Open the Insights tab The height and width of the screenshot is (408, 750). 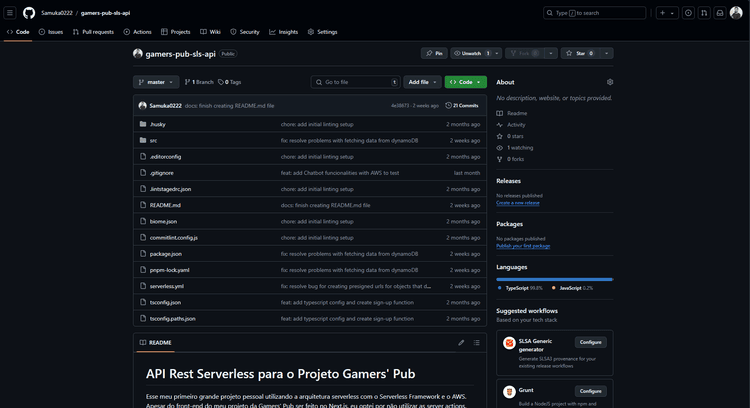[284, 32]
